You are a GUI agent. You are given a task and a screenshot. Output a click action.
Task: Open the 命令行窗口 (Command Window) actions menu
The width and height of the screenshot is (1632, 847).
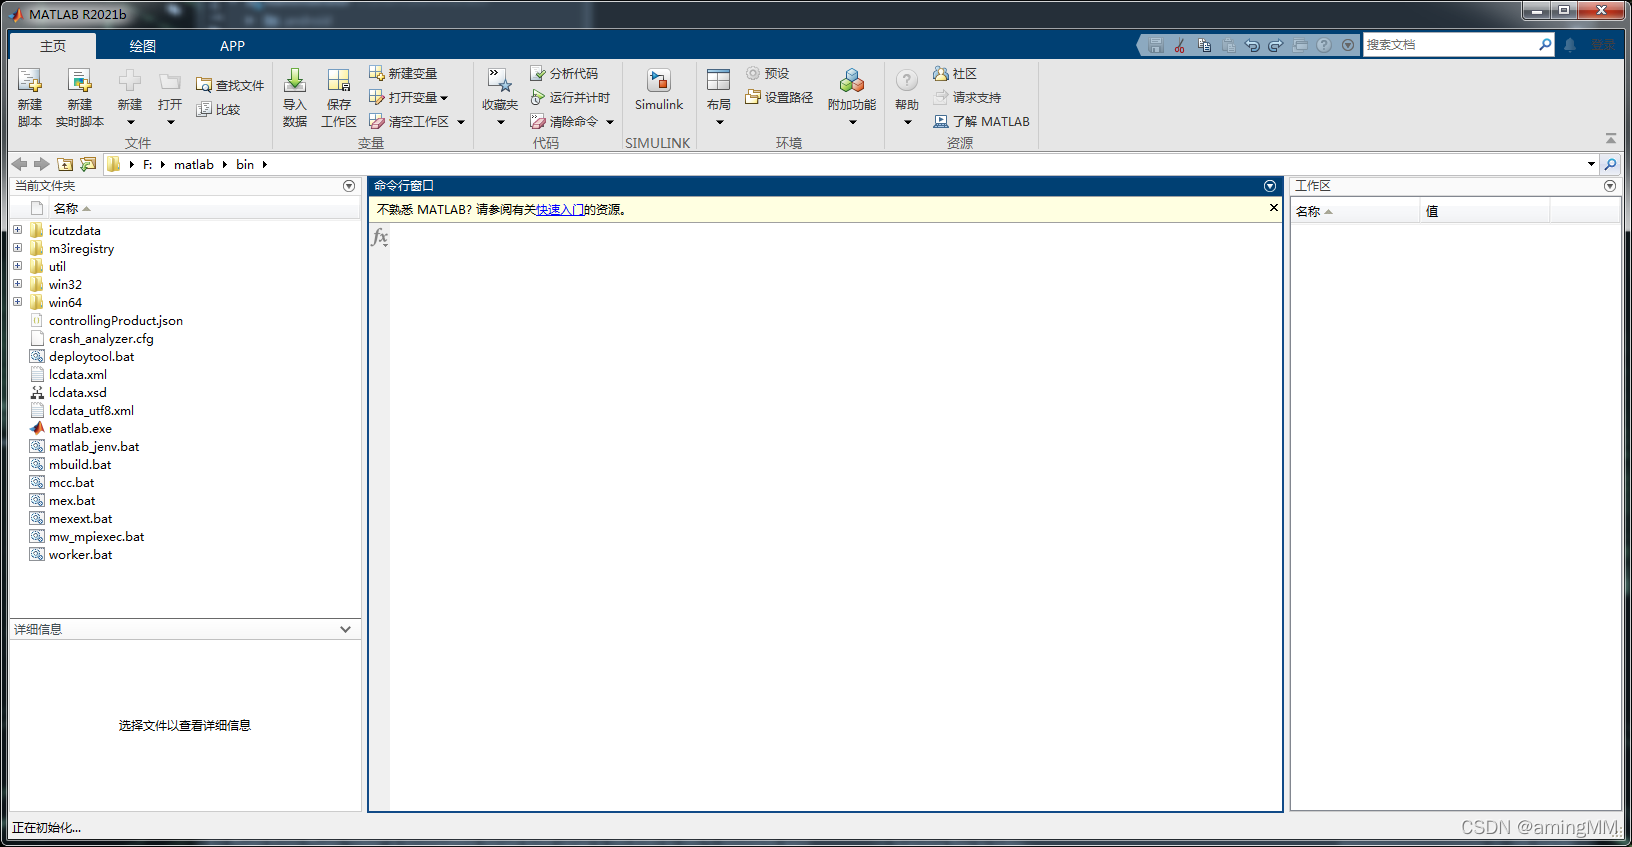1270,186
